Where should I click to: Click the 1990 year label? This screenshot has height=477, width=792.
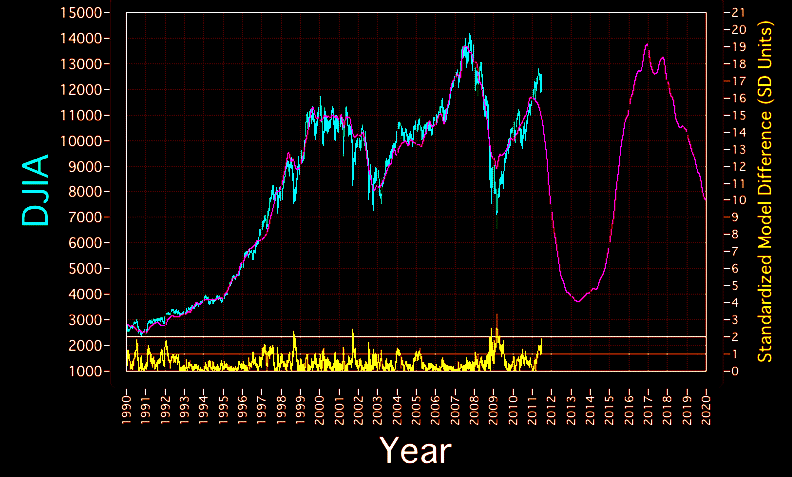pyautogui.click(x=126, y=409)
